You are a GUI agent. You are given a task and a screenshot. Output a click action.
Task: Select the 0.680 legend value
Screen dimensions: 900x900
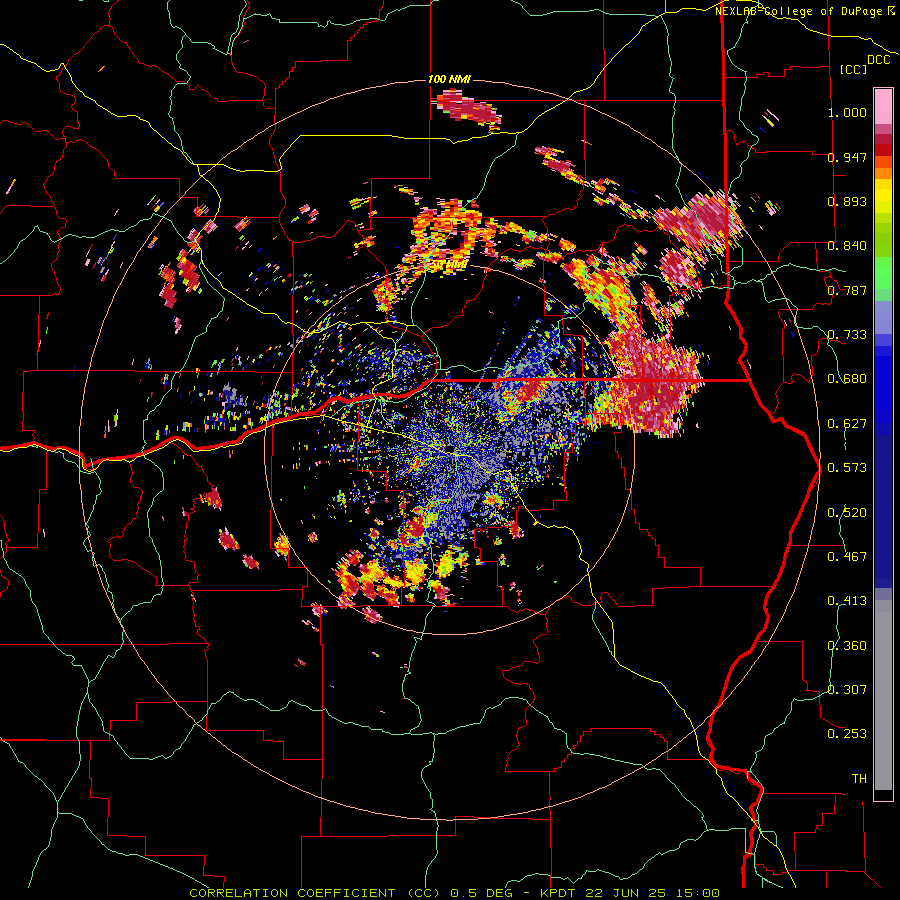click(x=847, y=379)
